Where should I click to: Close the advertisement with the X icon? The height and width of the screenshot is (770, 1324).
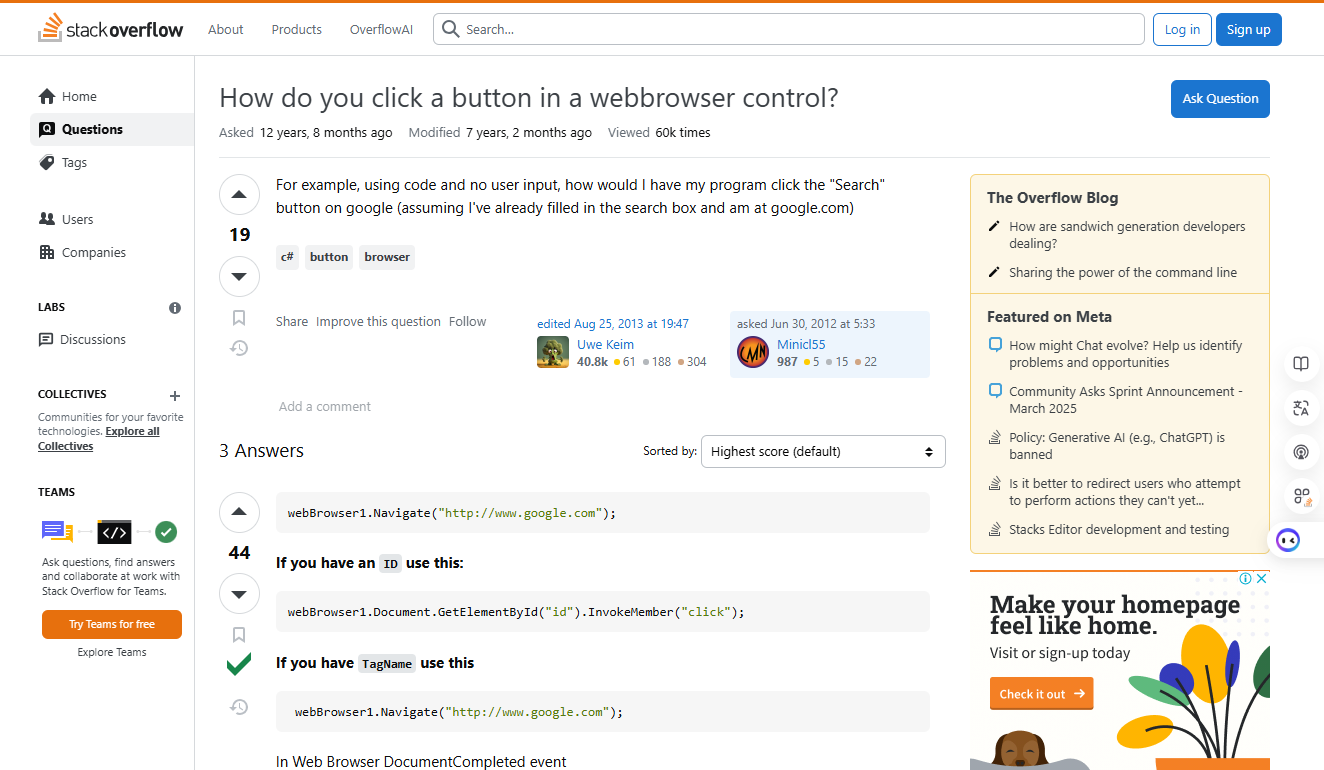click(1262, 578)
